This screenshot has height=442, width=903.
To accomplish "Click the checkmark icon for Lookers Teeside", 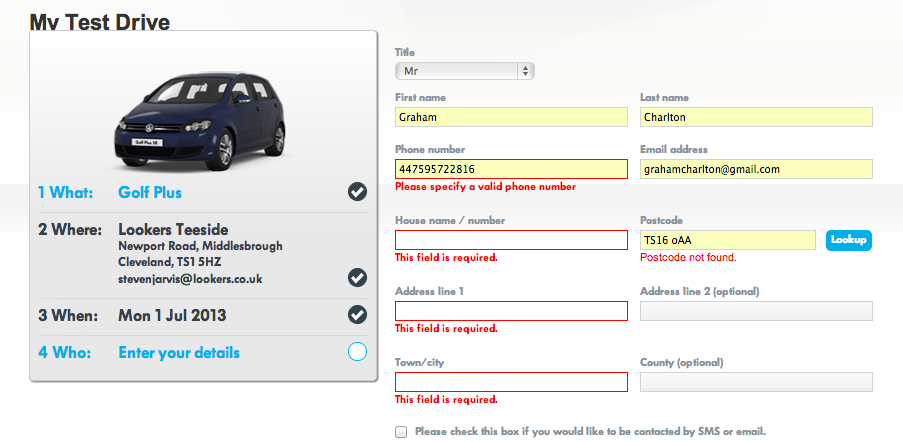I will (357, 277).
